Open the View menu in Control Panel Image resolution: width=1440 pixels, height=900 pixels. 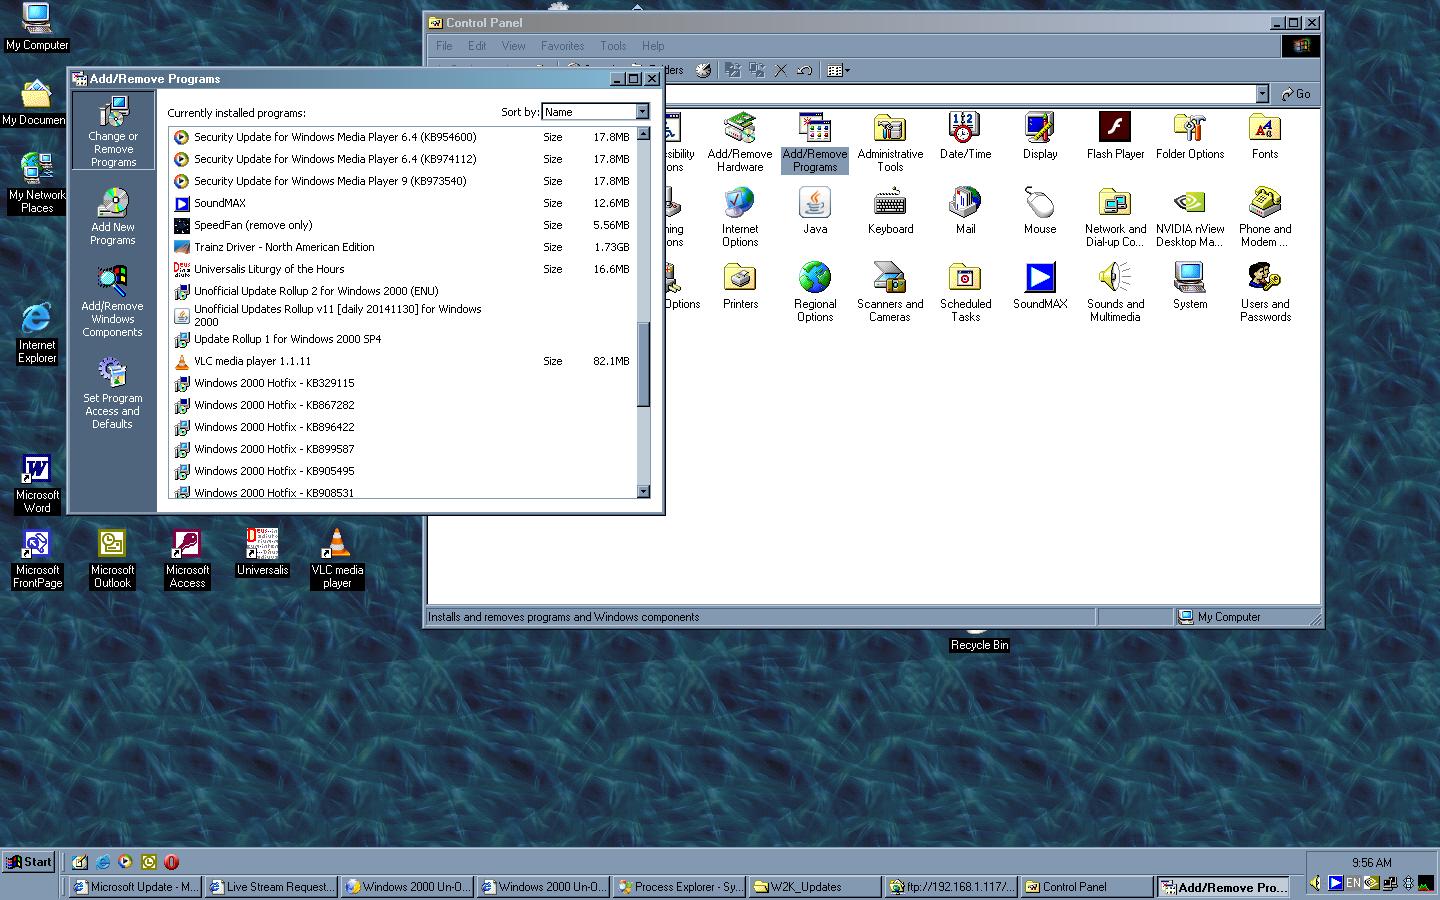[513, 46]
